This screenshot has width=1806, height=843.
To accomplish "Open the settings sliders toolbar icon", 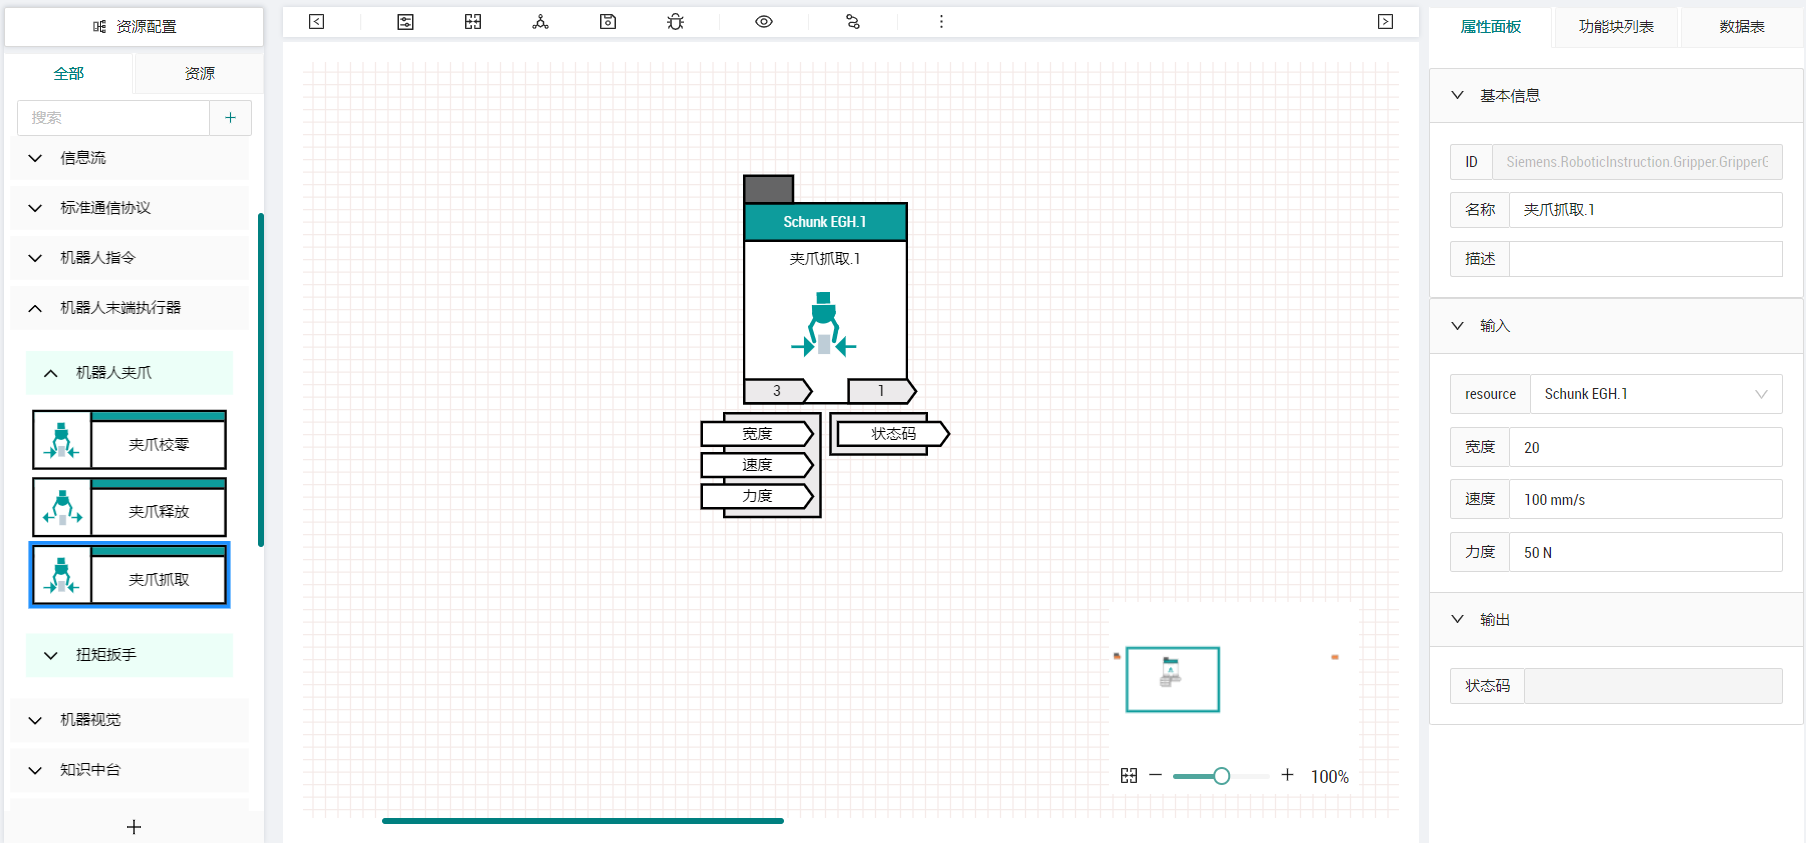I will pos(405,22).
